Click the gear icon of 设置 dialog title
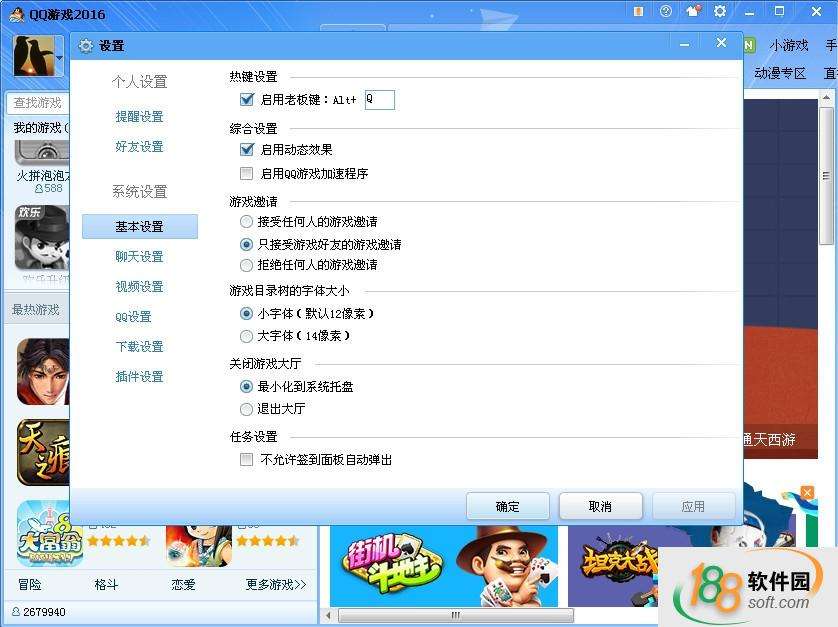 (86, 46)
